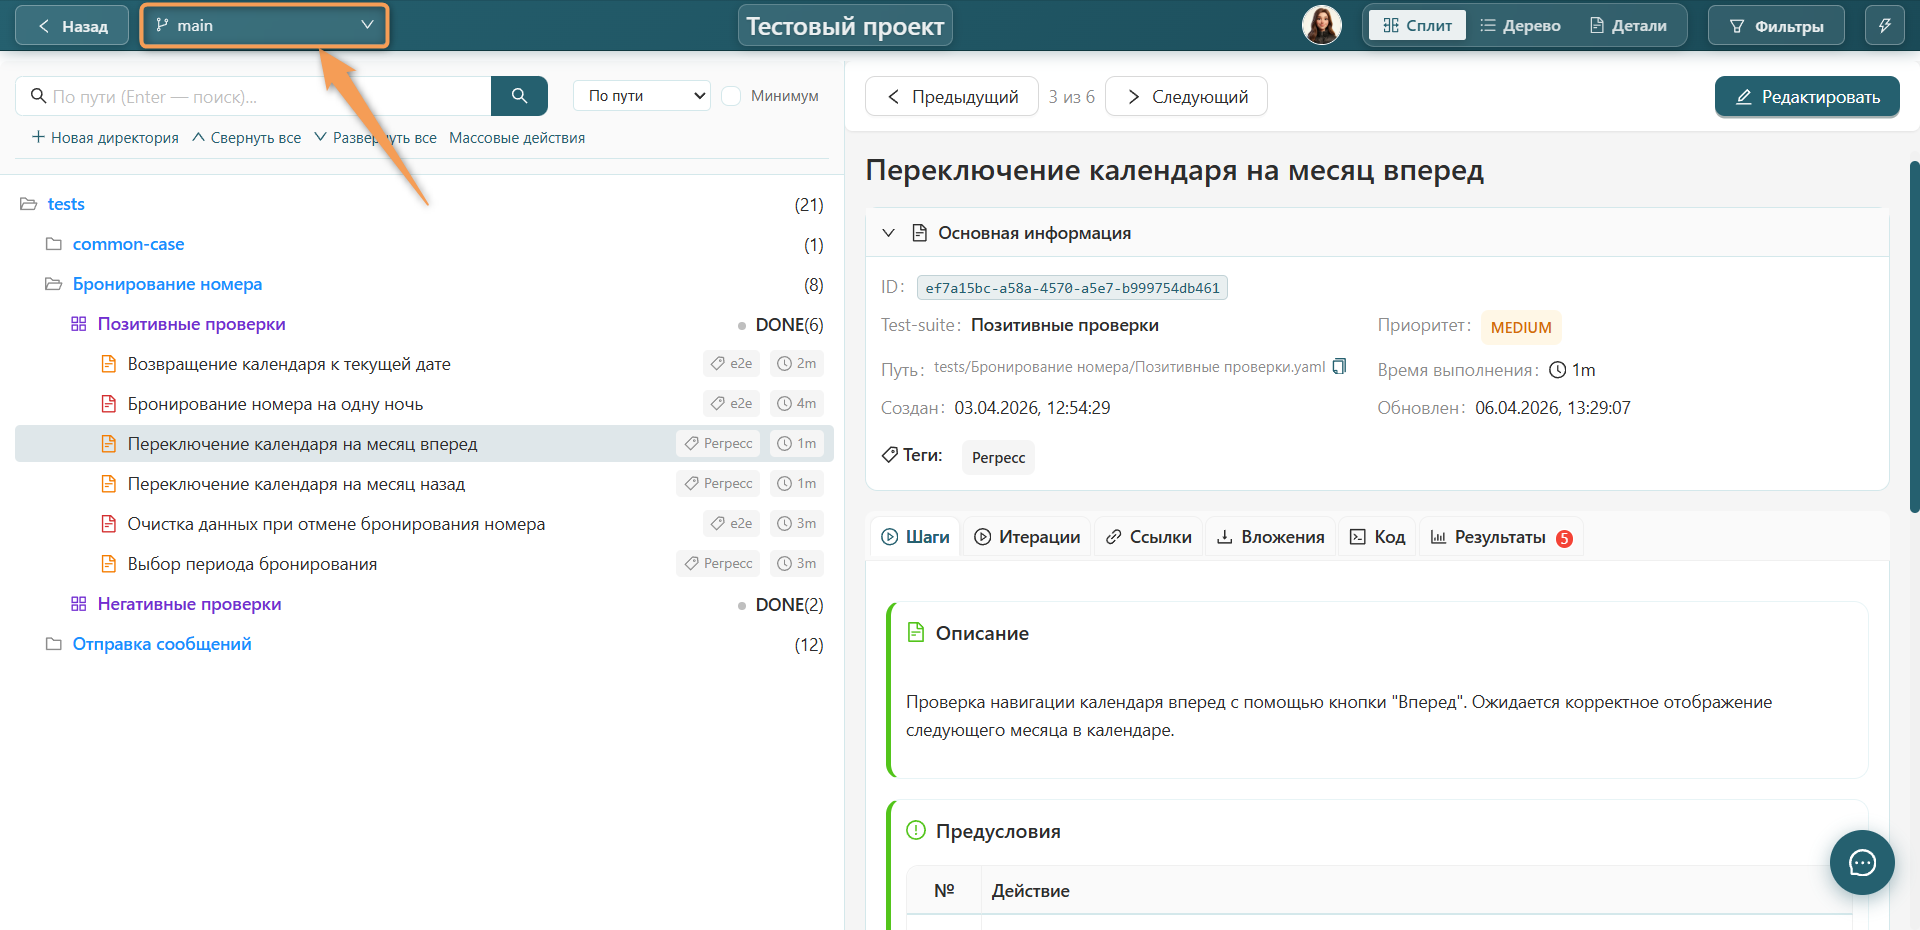Click the 5 results counter badge
The width and height of the screenshot is (1920, 930).
coord(1564,538)
